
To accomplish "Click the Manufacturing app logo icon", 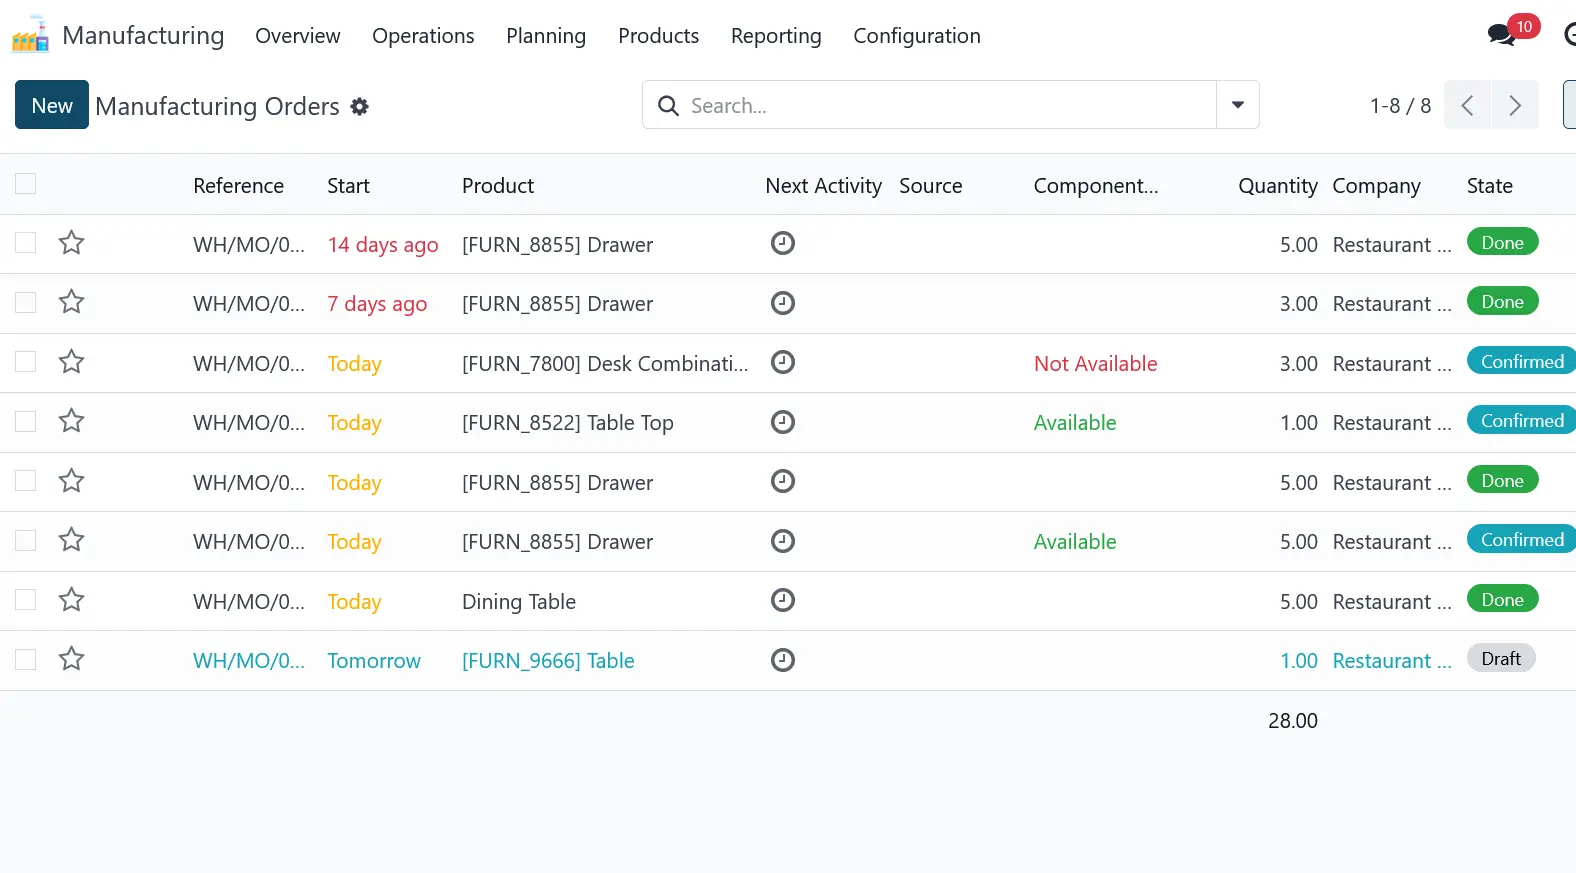I will pyautogui.click(x=30, y=35).
